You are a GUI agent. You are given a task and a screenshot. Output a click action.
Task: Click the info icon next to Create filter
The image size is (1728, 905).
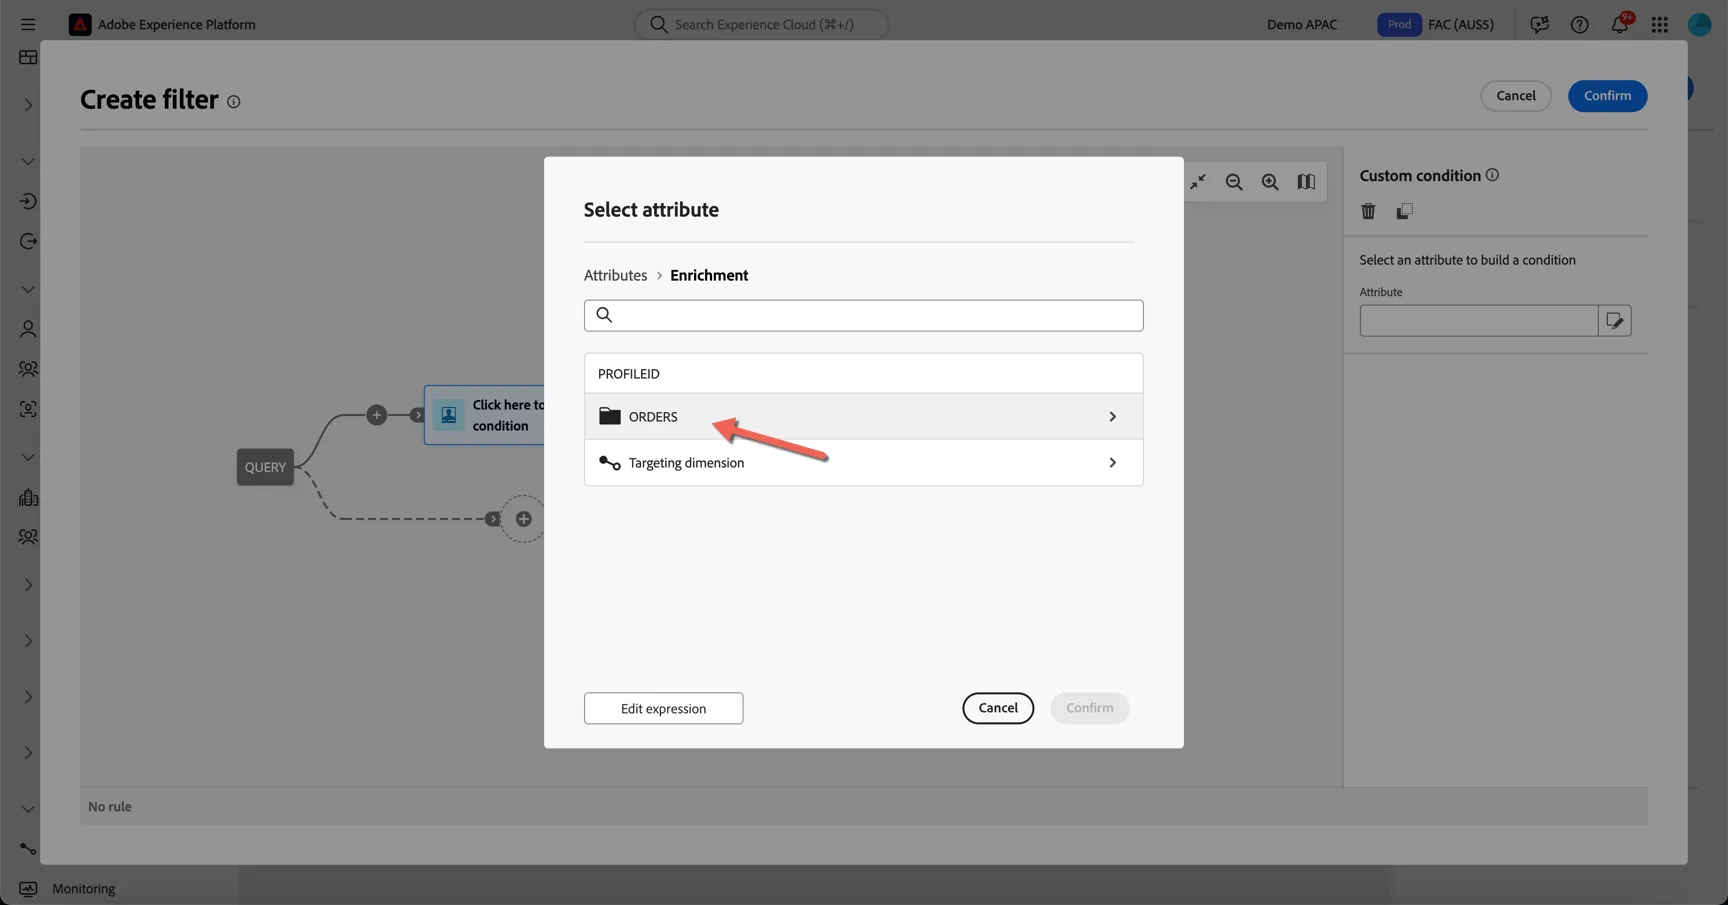pos(233,101)
